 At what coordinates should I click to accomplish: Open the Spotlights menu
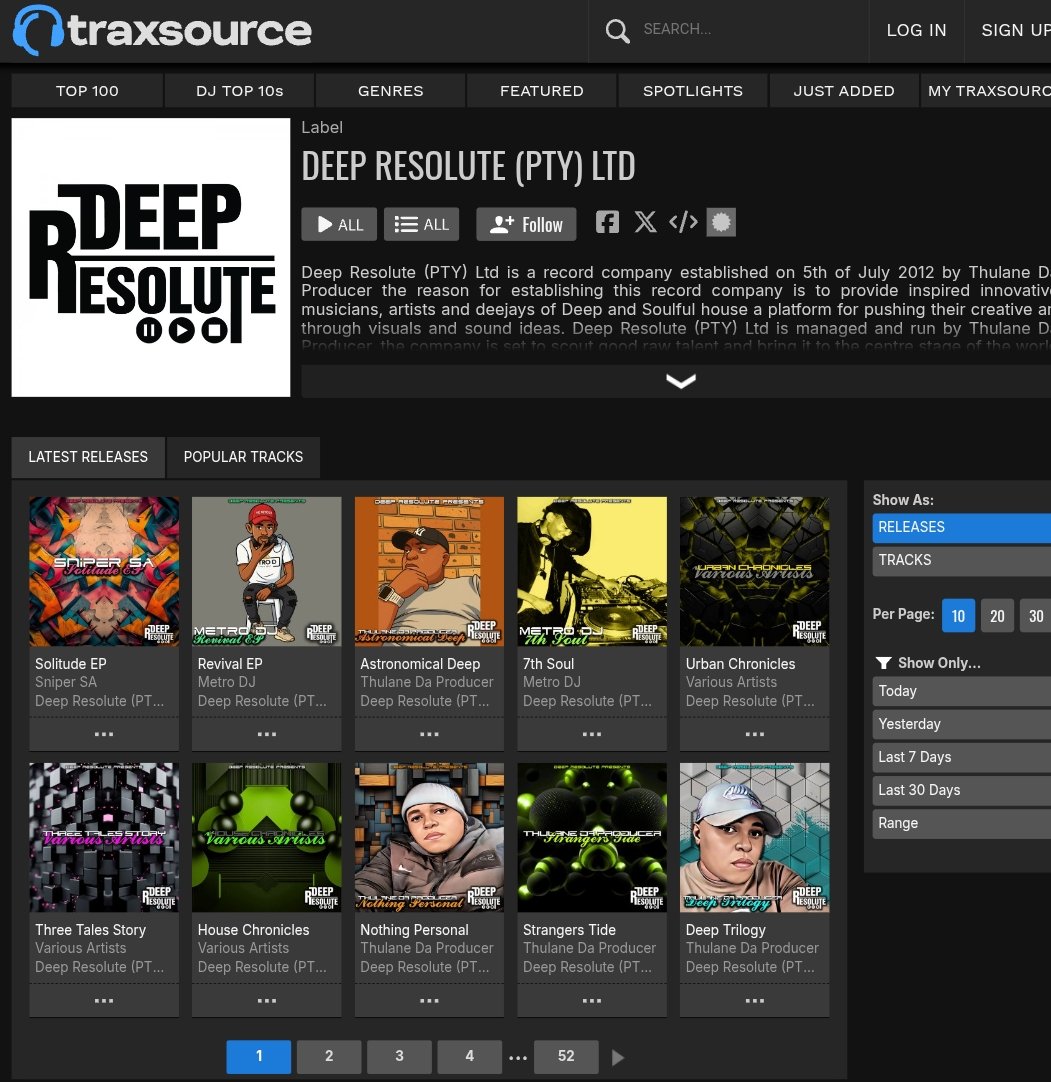693,91
